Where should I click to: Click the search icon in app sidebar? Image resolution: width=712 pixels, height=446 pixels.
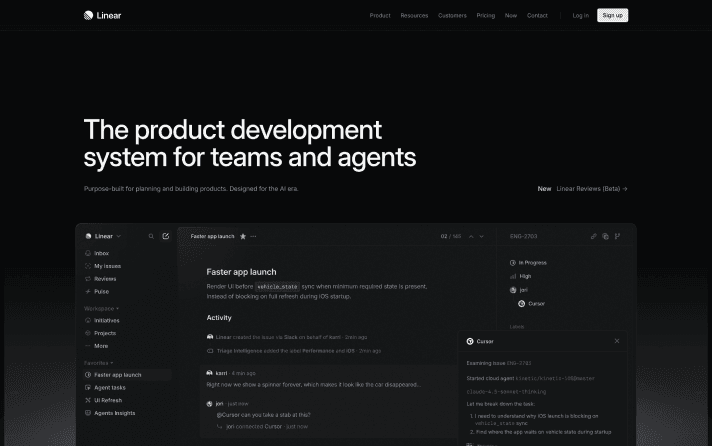point(151,236)
